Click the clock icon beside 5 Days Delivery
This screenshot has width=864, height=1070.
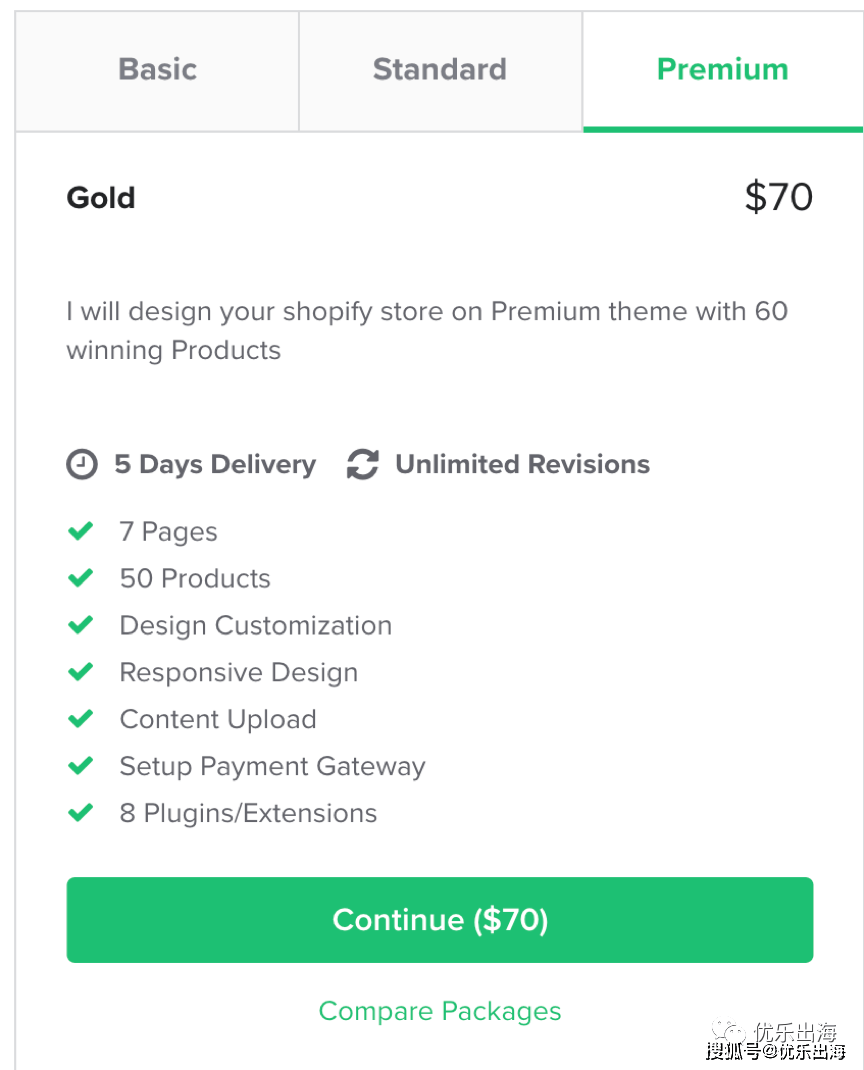click(x=81, y=464)
